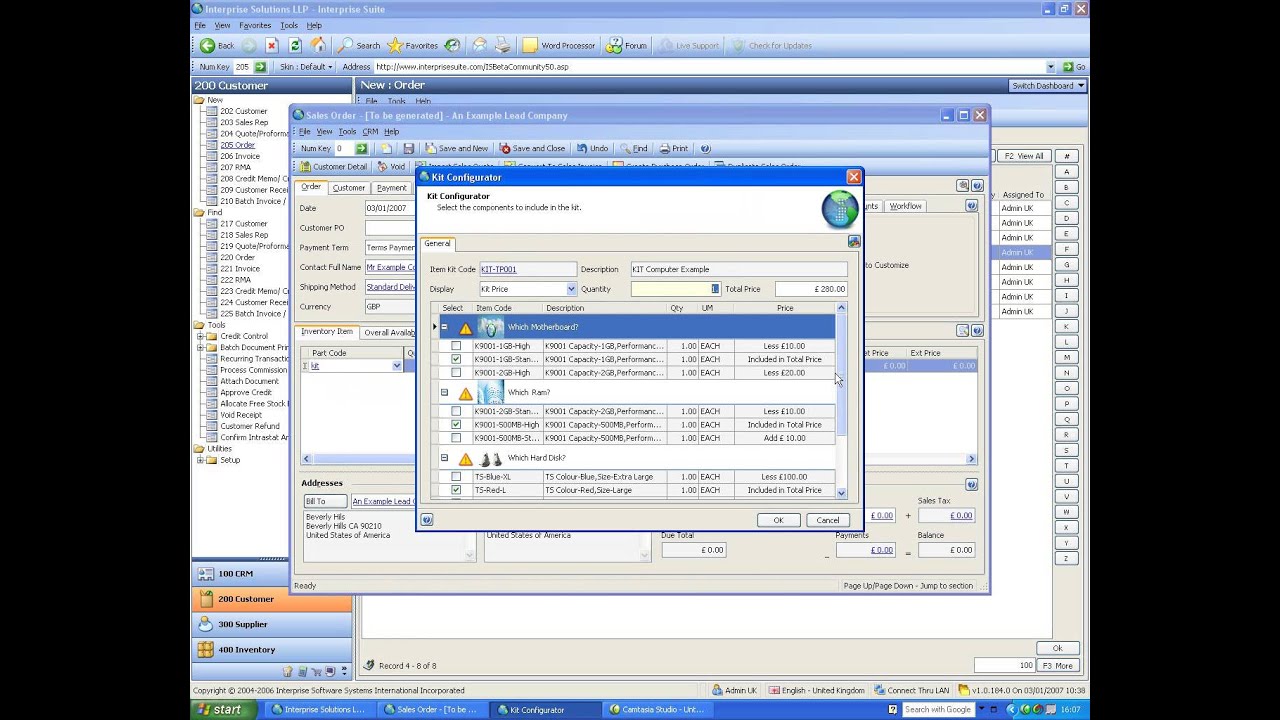Tick checkbox for K9001-2GB-High
The image size is (1280, 720).
[x=456, y=372]
